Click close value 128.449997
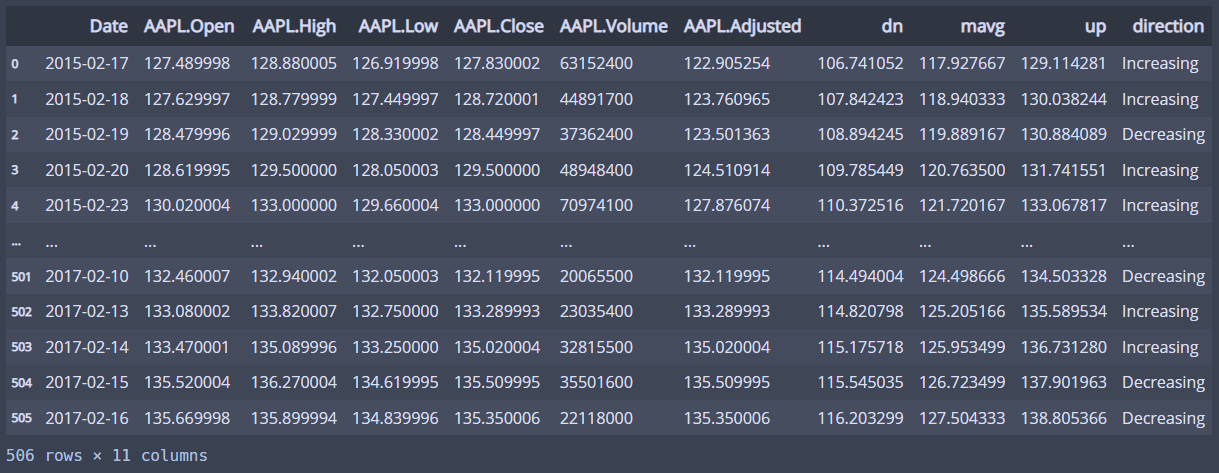 (497, 134)
